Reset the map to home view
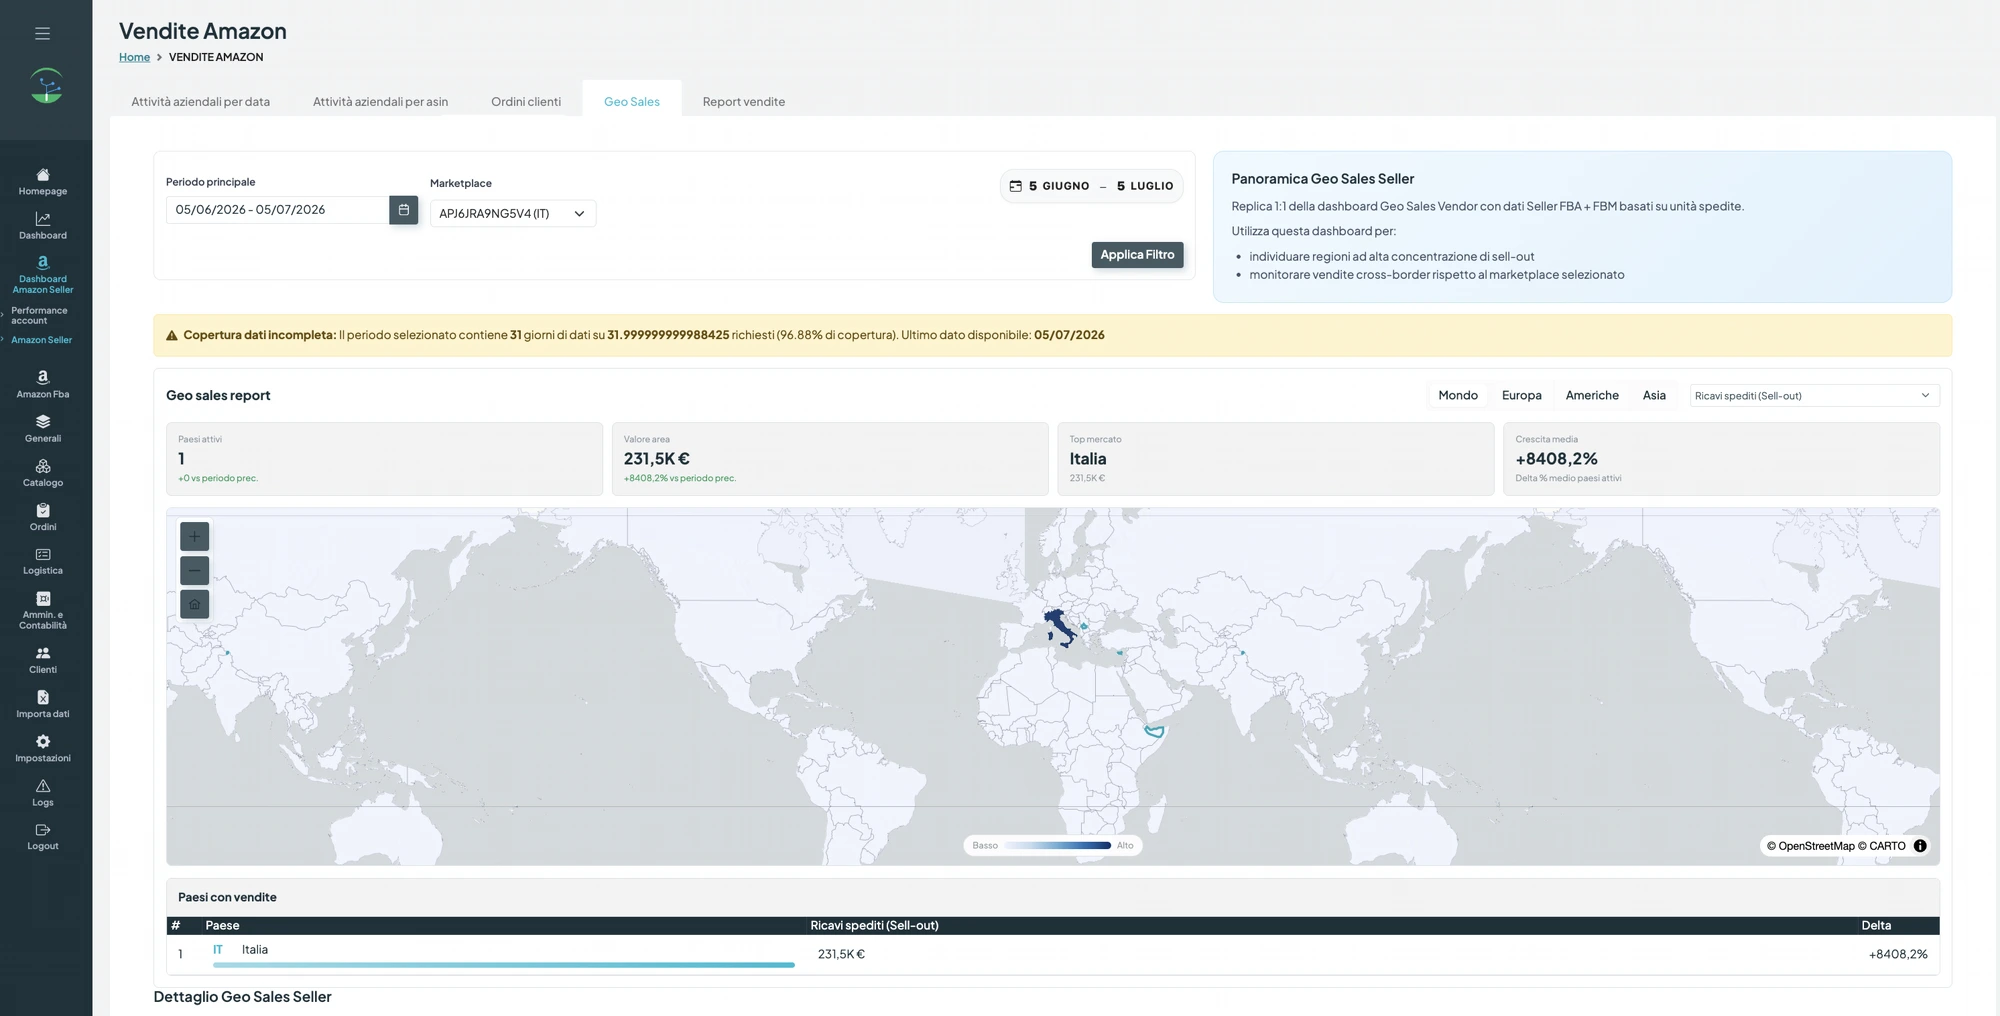Image resolution: width=2000 pixels, height=1016 pixels. pyautogui.click(x=195, y=604)
